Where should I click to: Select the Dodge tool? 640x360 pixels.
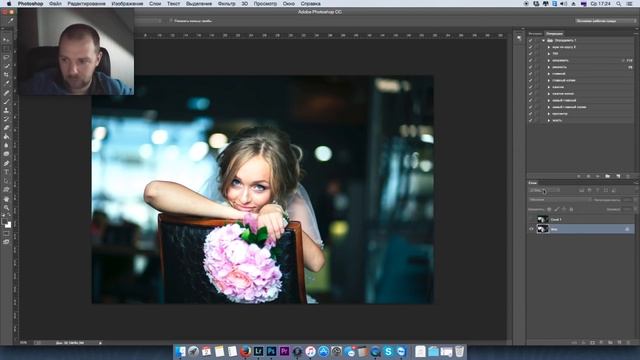coord(6,154)
